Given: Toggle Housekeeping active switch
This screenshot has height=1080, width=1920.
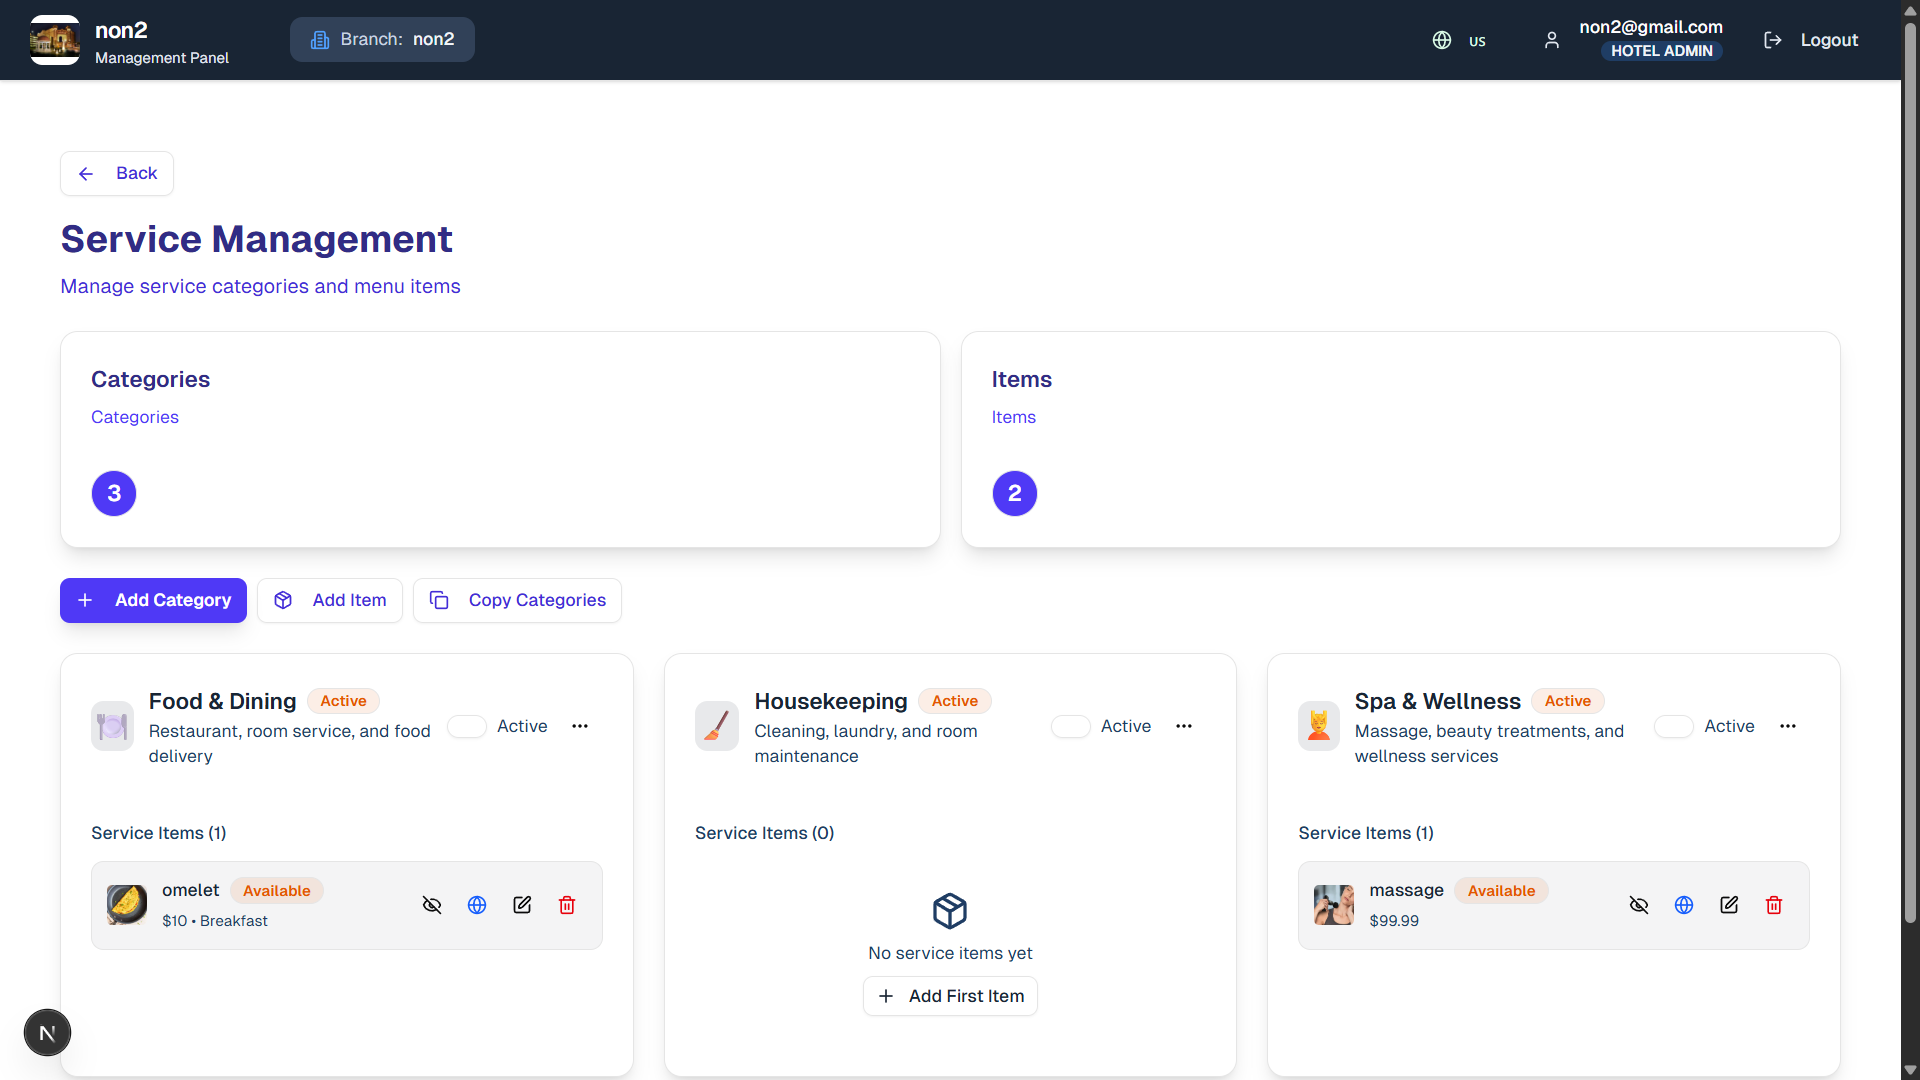Looking at the screenshot, I should 1071,727.
